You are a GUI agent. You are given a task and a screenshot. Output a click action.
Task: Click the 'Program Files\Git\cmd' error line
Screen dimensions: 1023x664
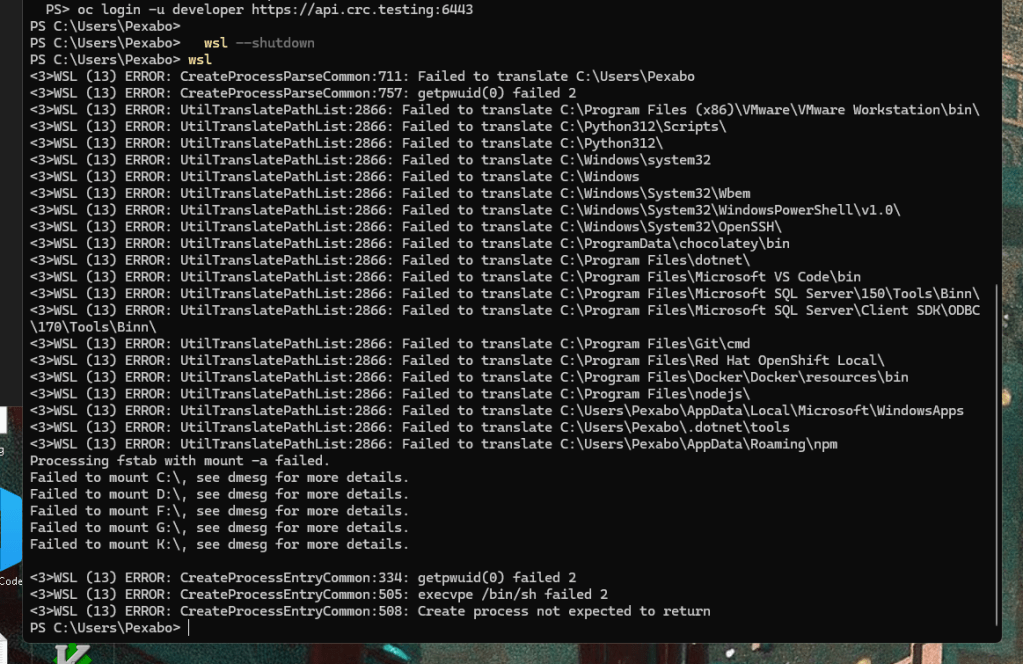point(390,344)
